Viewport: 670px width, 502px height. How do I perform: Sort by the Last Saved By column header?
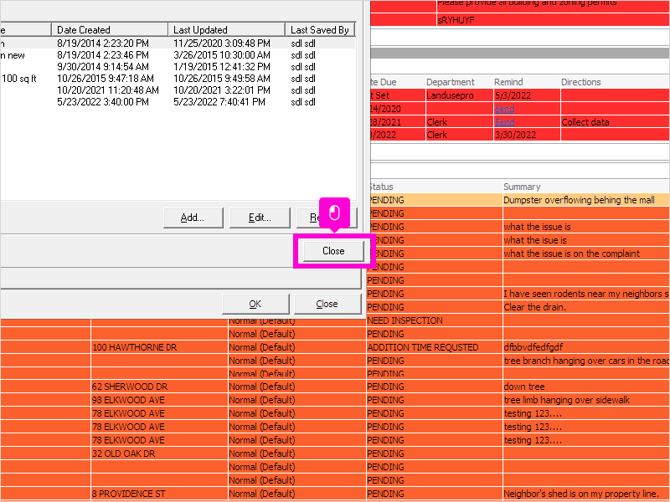pos(320,30)
